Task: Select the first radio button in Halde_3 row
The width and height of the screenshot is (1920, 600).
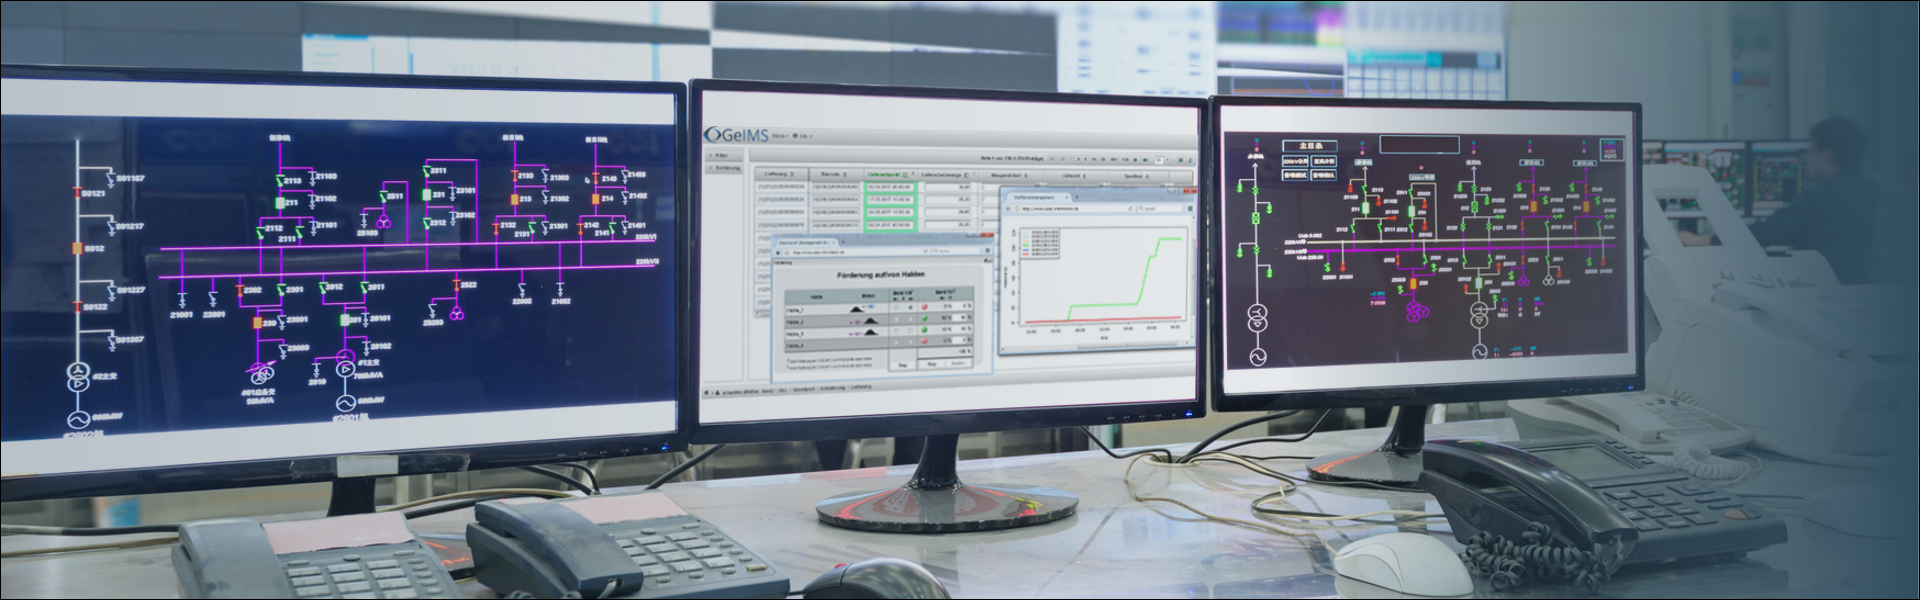Action: coord(897,331)
